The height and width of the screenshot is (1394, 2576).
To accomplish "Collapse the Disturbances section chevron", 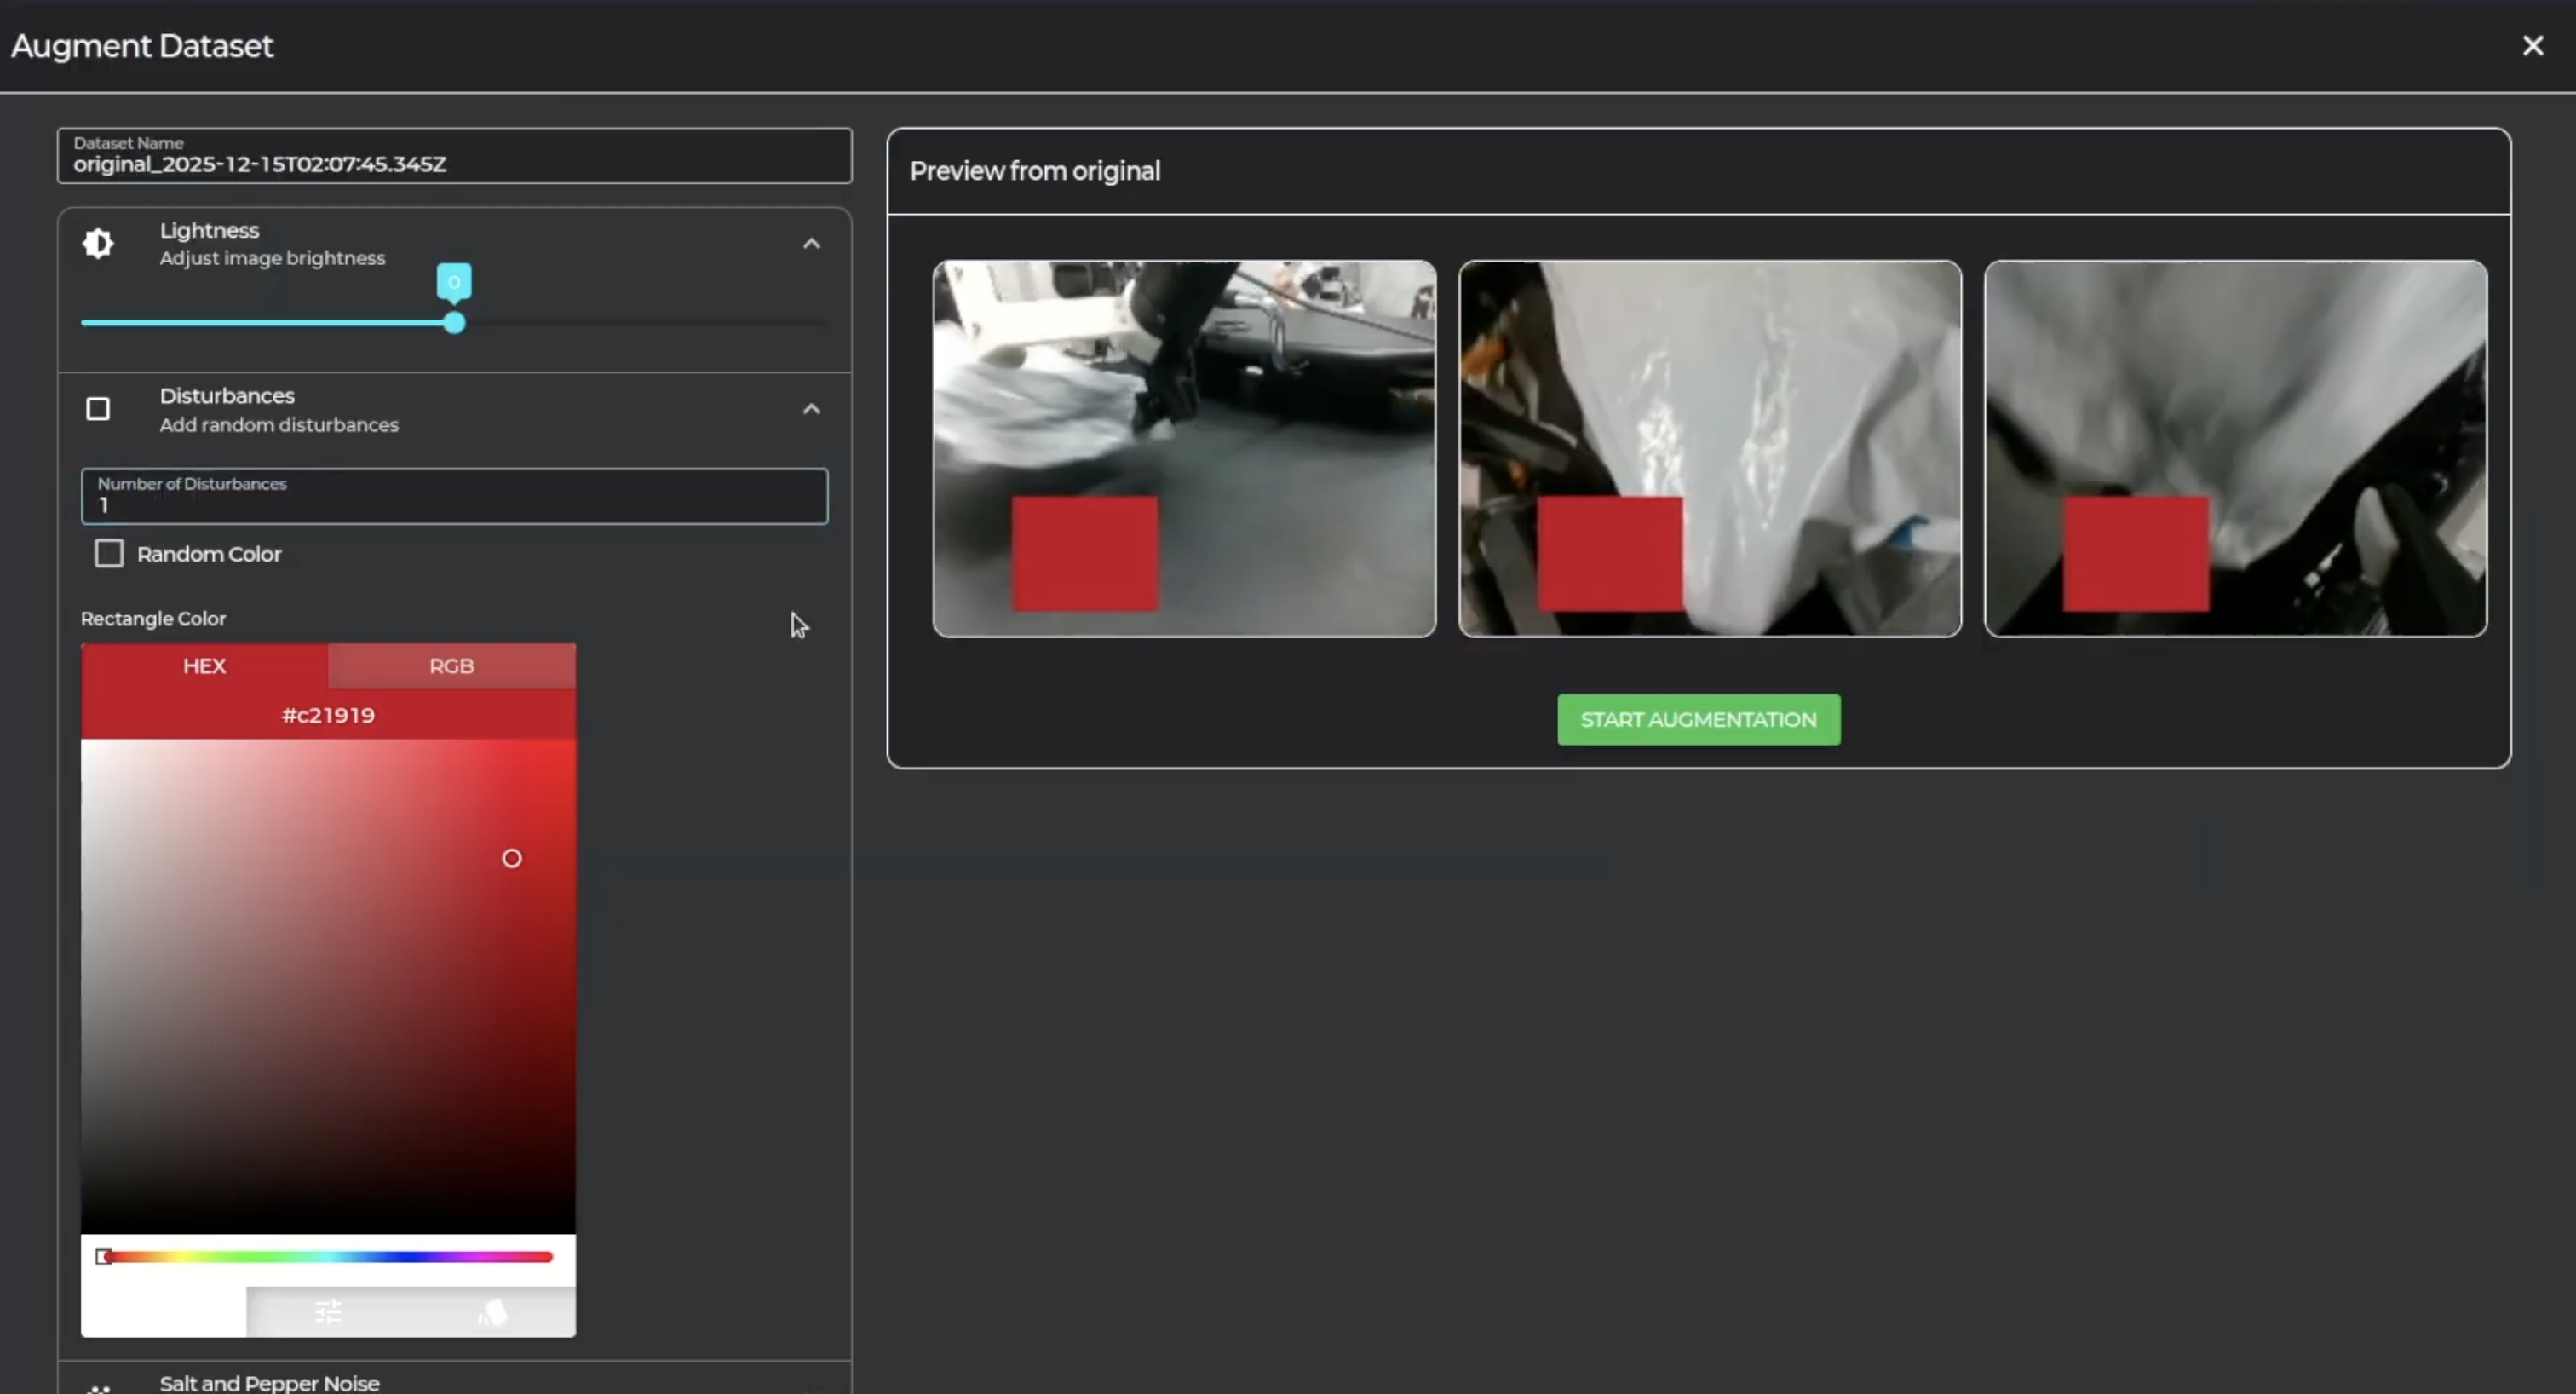I will tap(811, 409).
